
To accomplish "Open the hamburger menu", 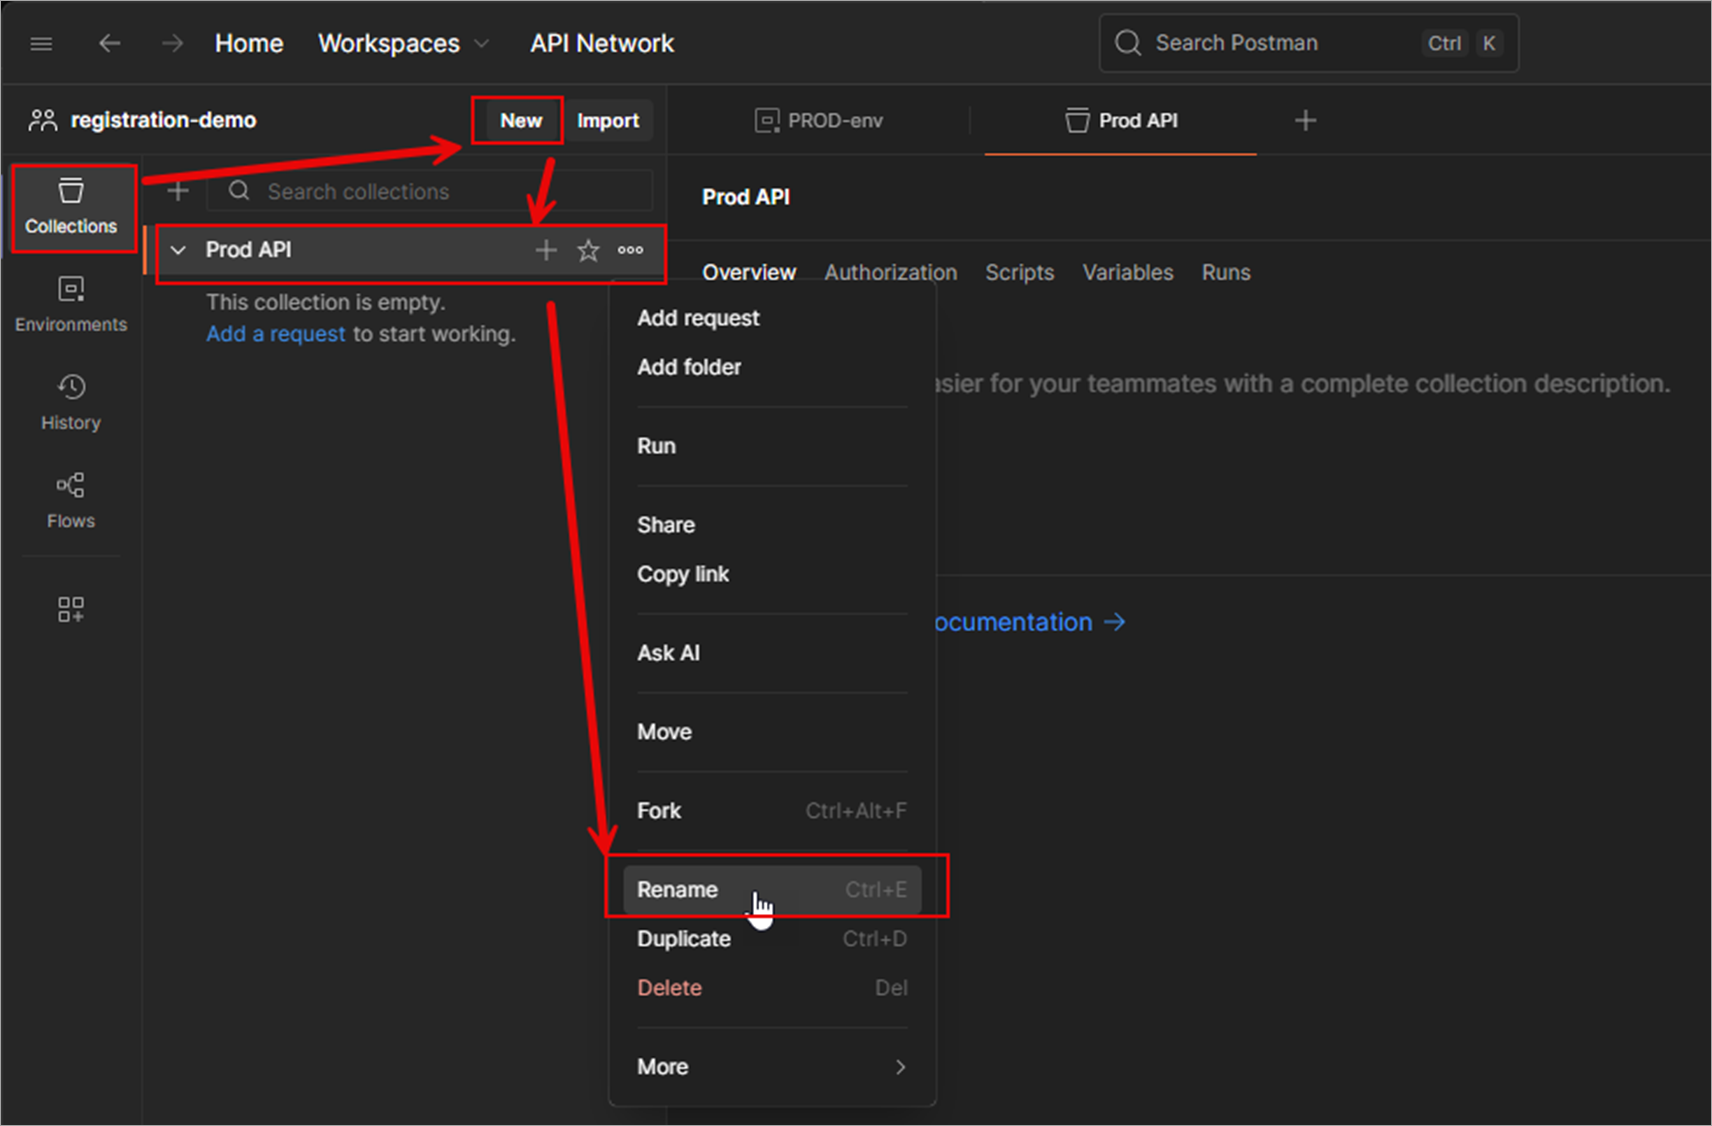I will click(41, 43).
